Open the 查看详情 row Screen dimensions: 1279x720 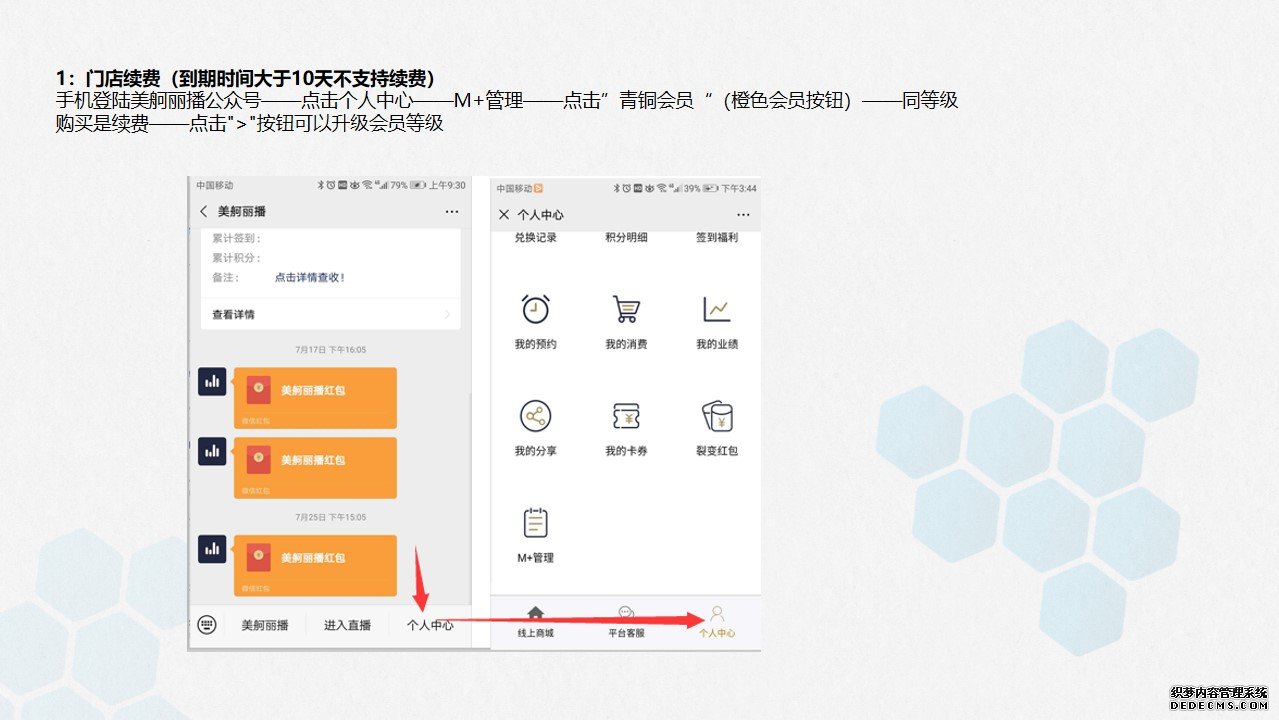click(330, 314)
